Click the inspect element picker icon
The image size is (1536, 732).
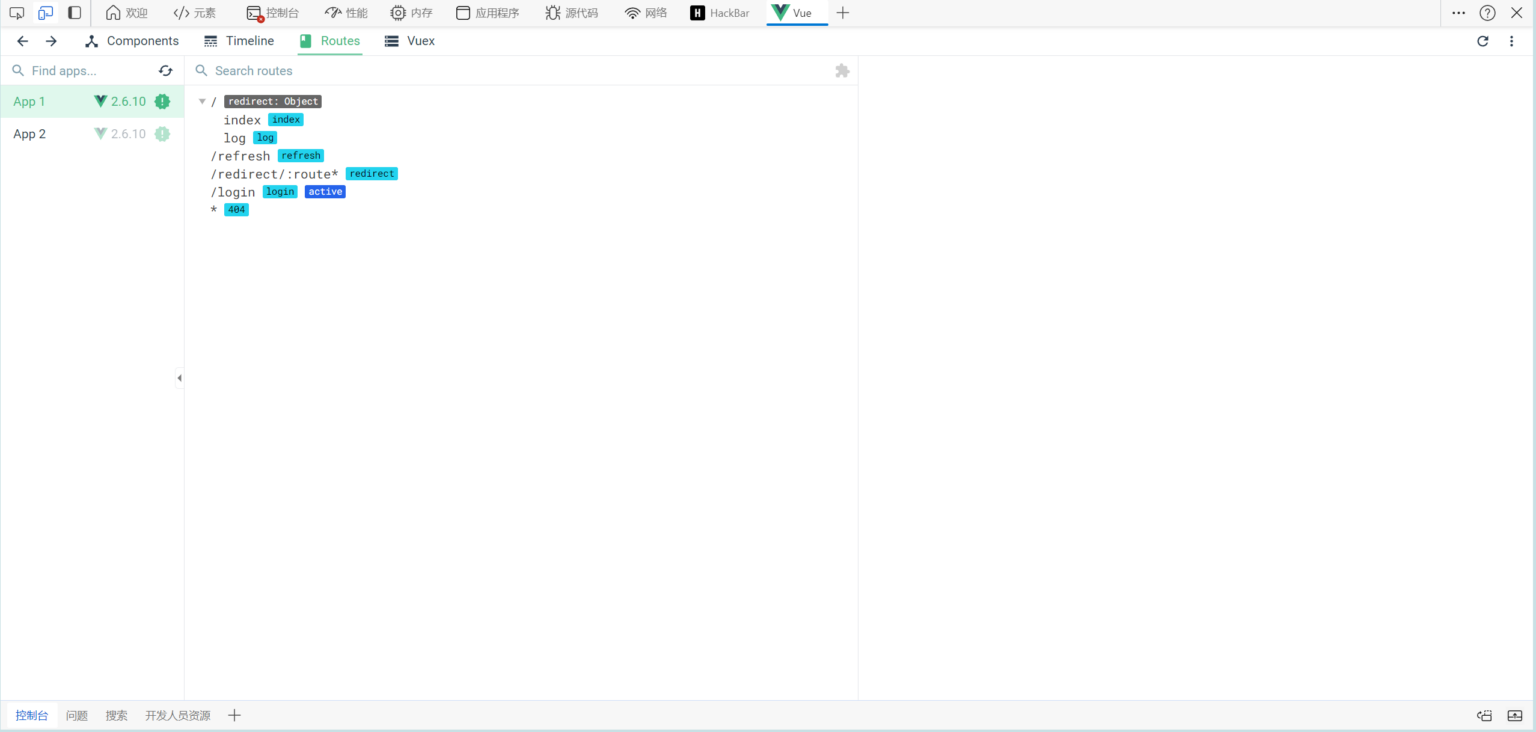tap(17, 13)
